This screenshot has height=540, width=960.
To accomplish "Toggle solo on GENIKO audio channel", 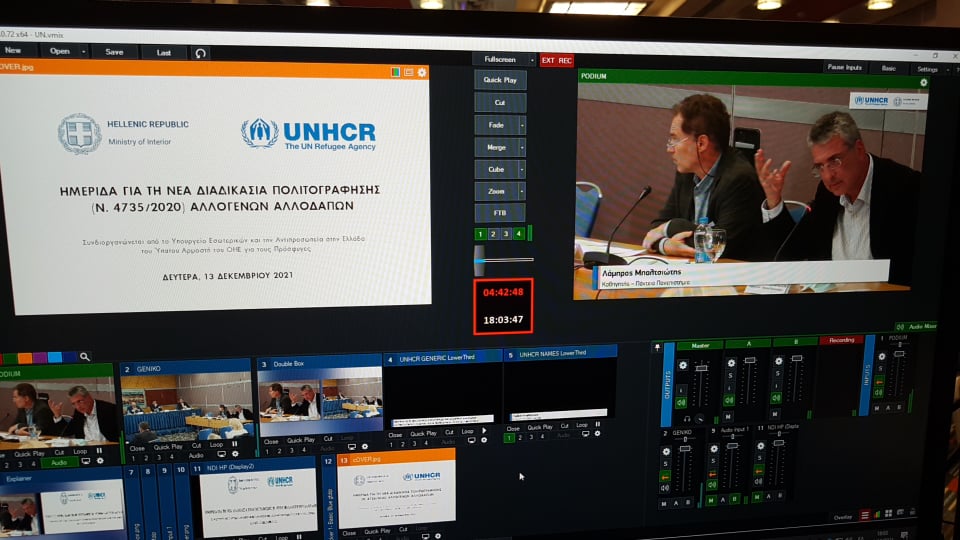I will point(665,463).
